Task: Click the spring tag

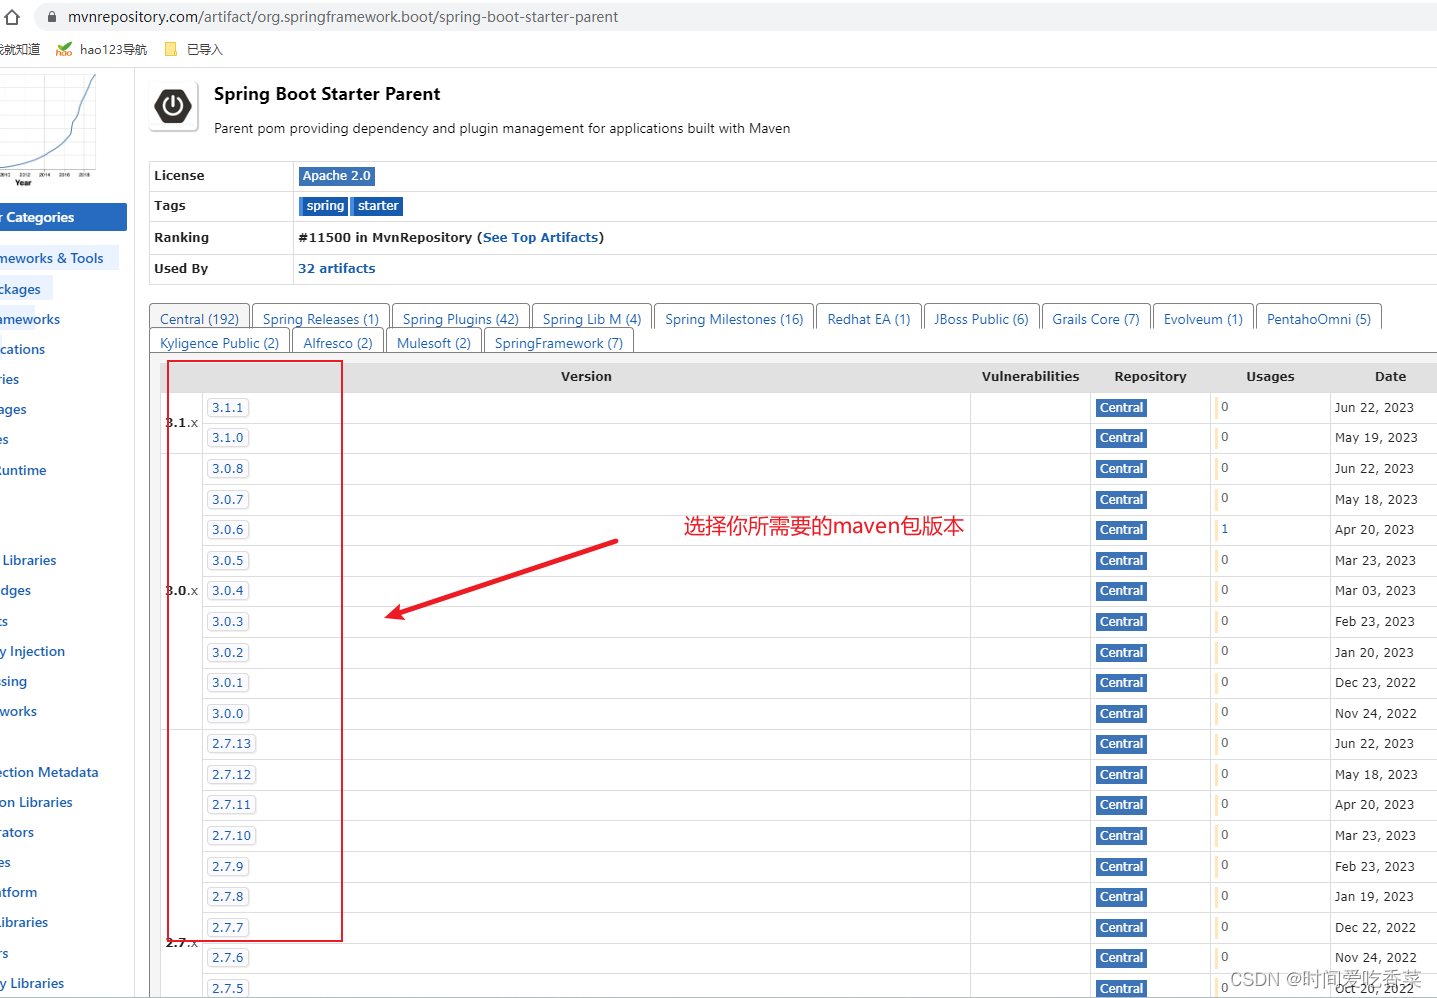Action: 325,206
